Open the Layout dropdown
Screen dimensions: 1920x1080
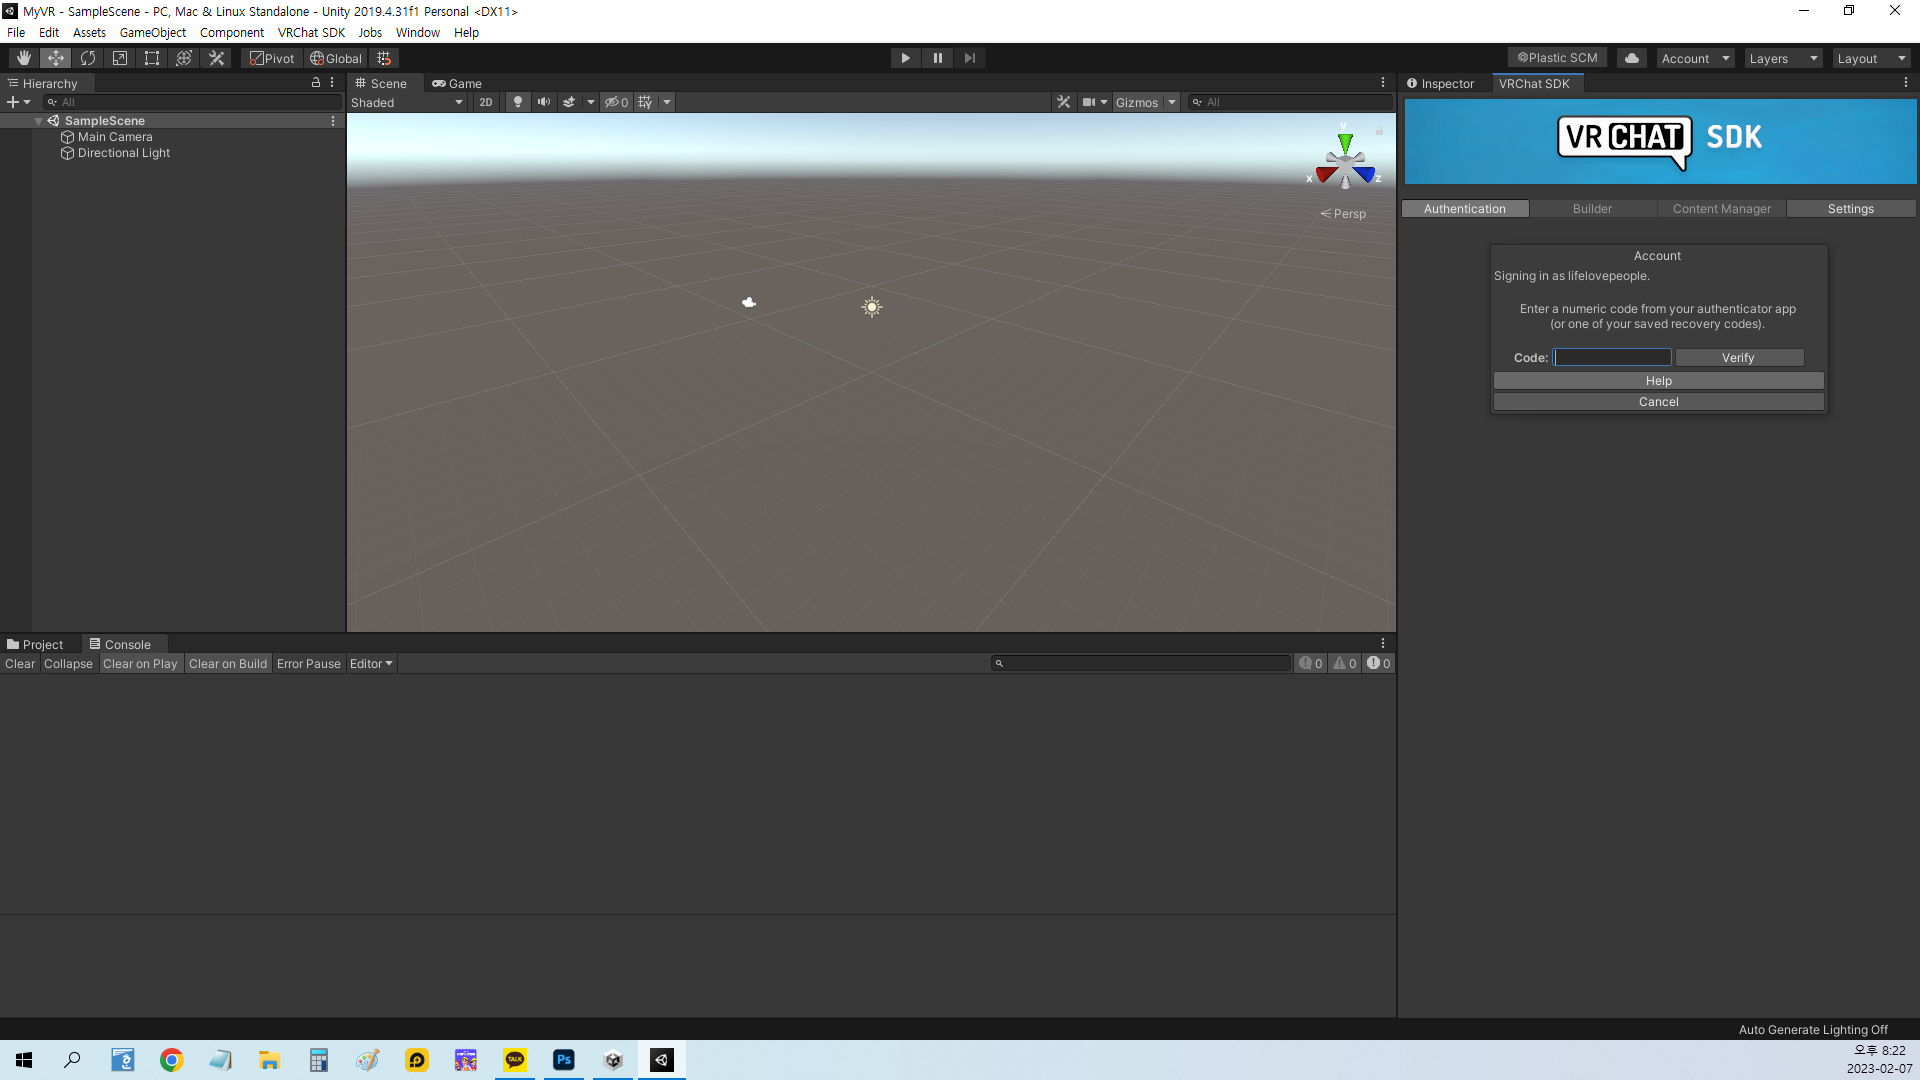click(x=1871, y=58)
